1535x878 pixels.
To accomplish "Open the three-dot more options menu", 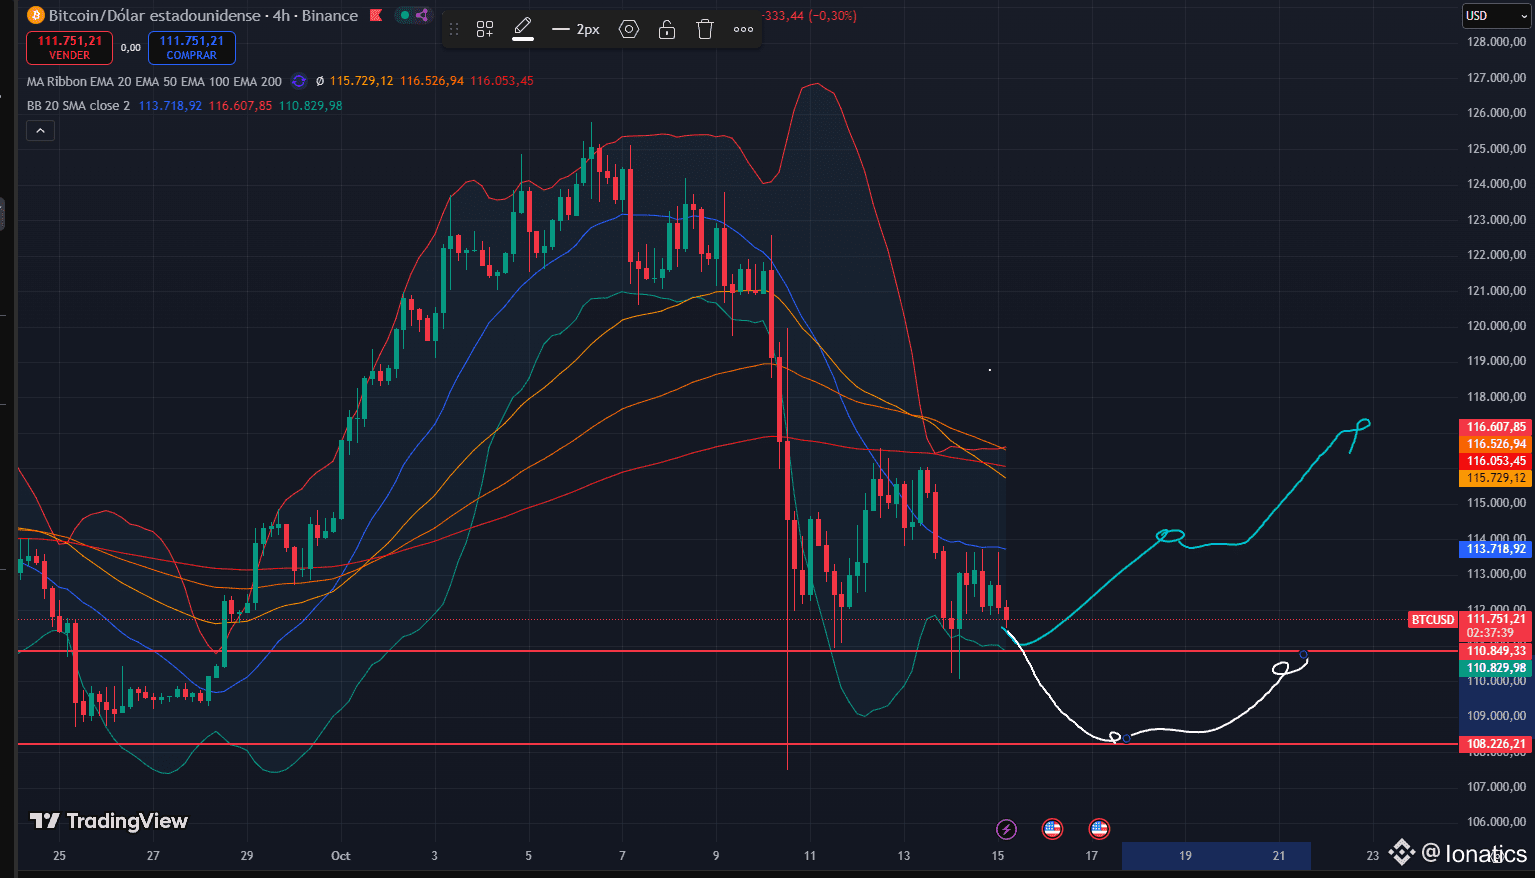I will point(743,30).
